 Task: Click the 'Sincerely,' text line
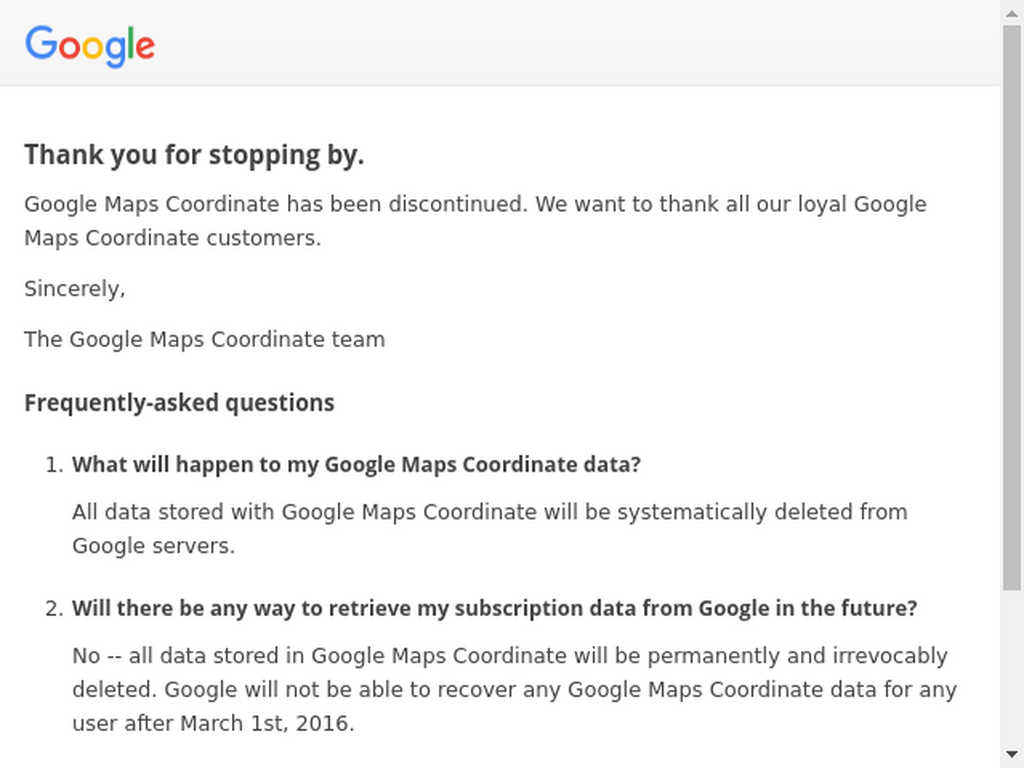pos(74,289)
